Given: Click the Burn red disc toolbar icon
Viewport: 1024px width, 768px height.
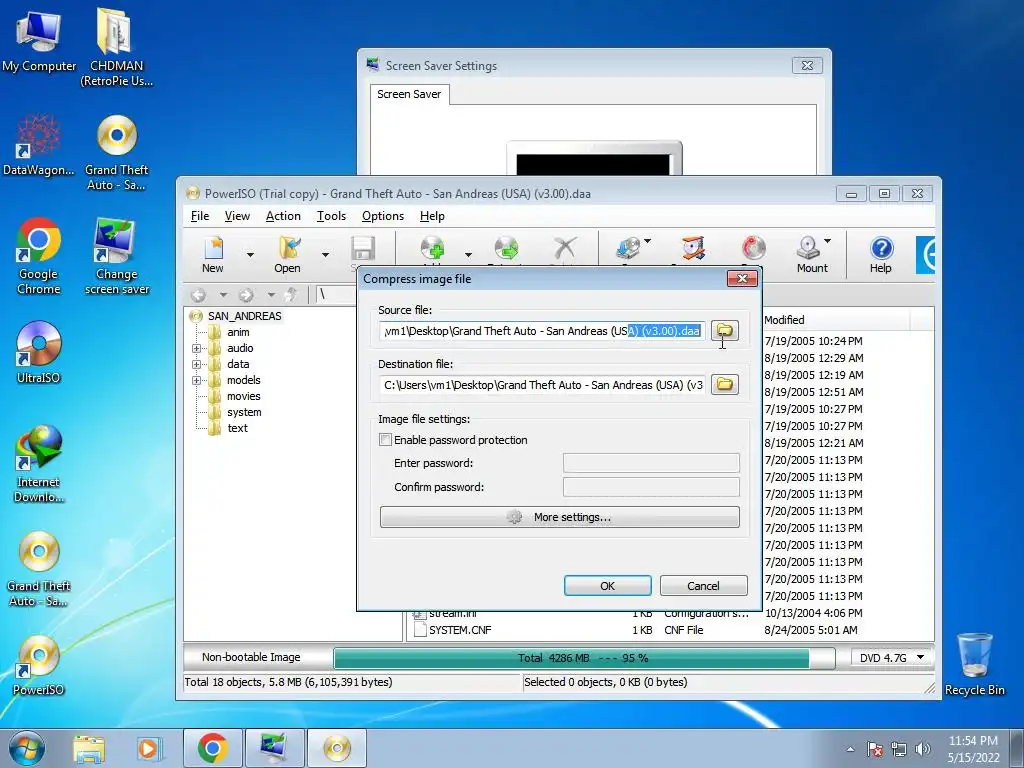Looking at the screenshot, I should [754, 249].
